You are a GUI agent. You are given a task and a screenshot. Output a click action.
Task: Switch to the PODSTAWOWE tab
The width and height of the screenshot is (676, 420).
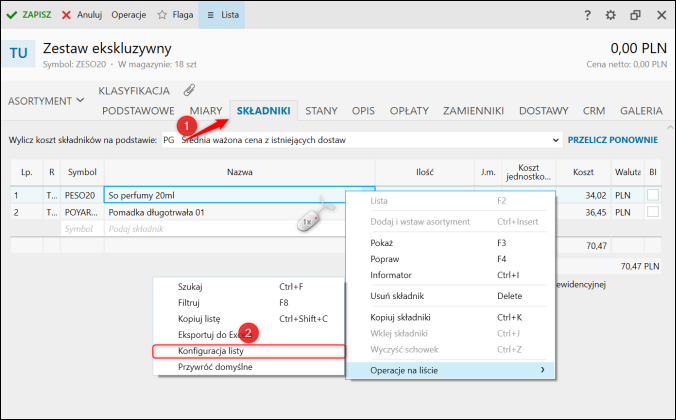(x=138, y=111)
